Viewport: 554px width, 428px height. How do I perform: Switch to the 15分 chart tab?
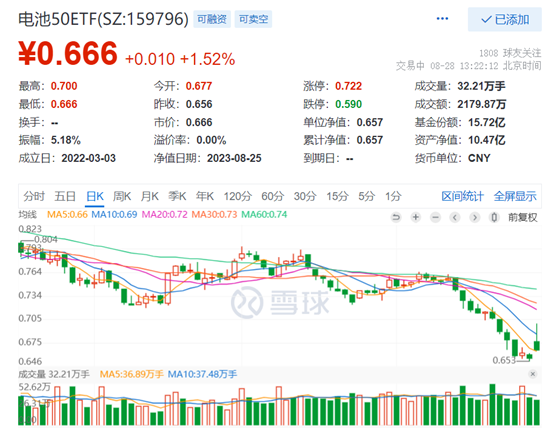[x=337, y=196]
